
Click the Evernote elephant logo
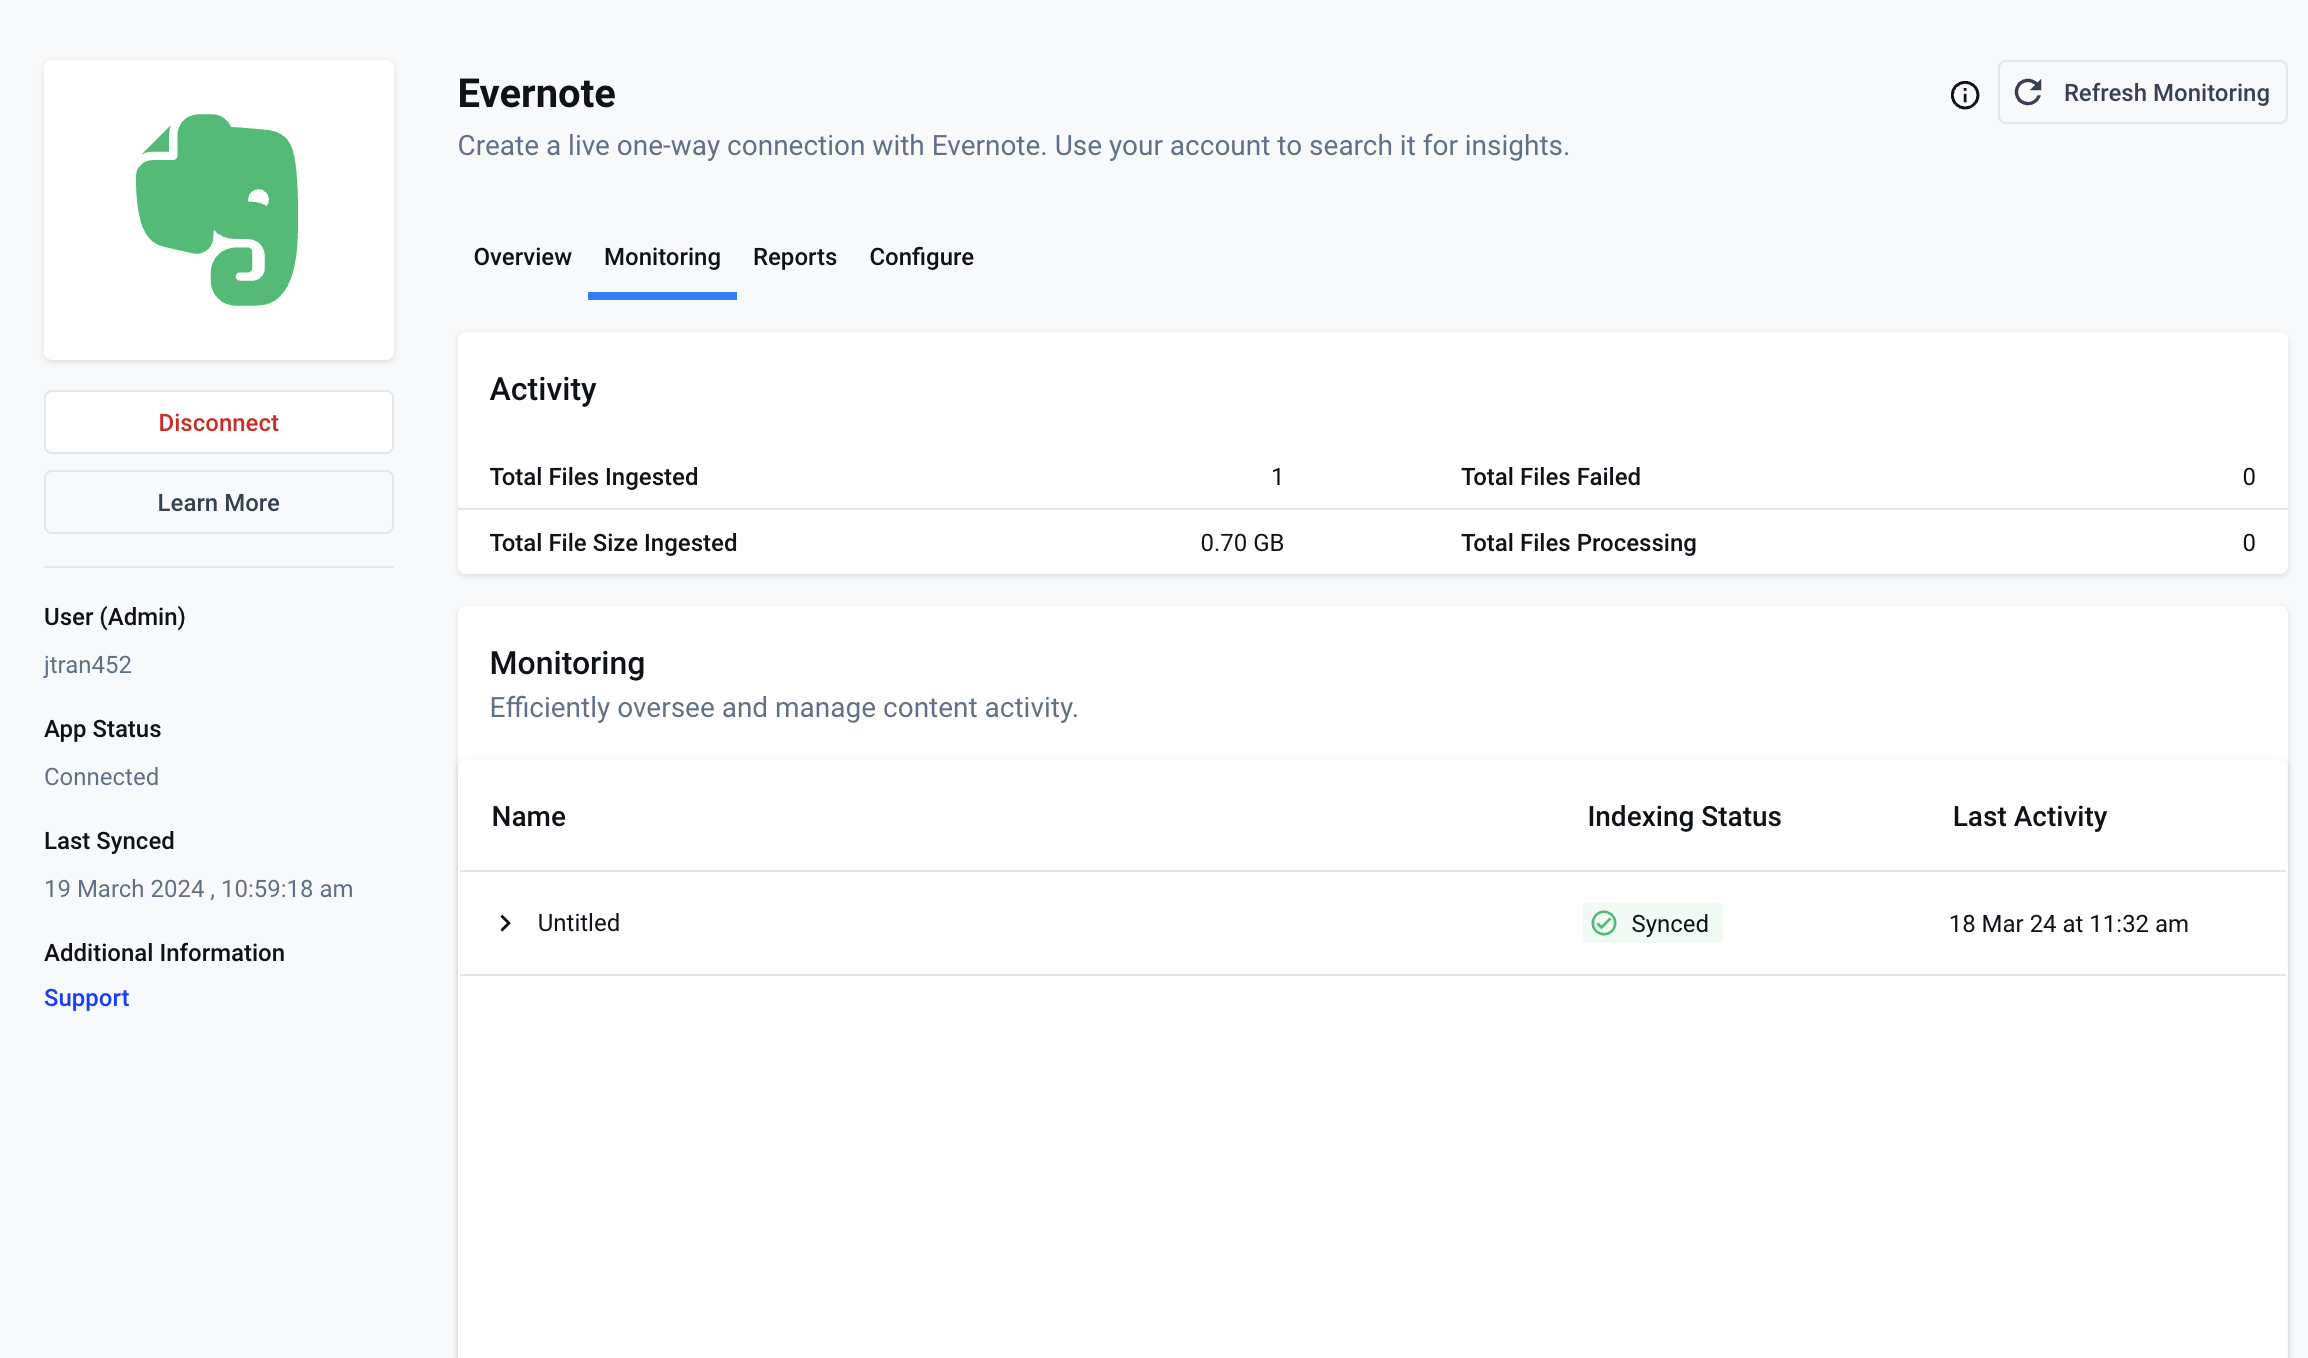pyautogui.click(x=218, y=210)
